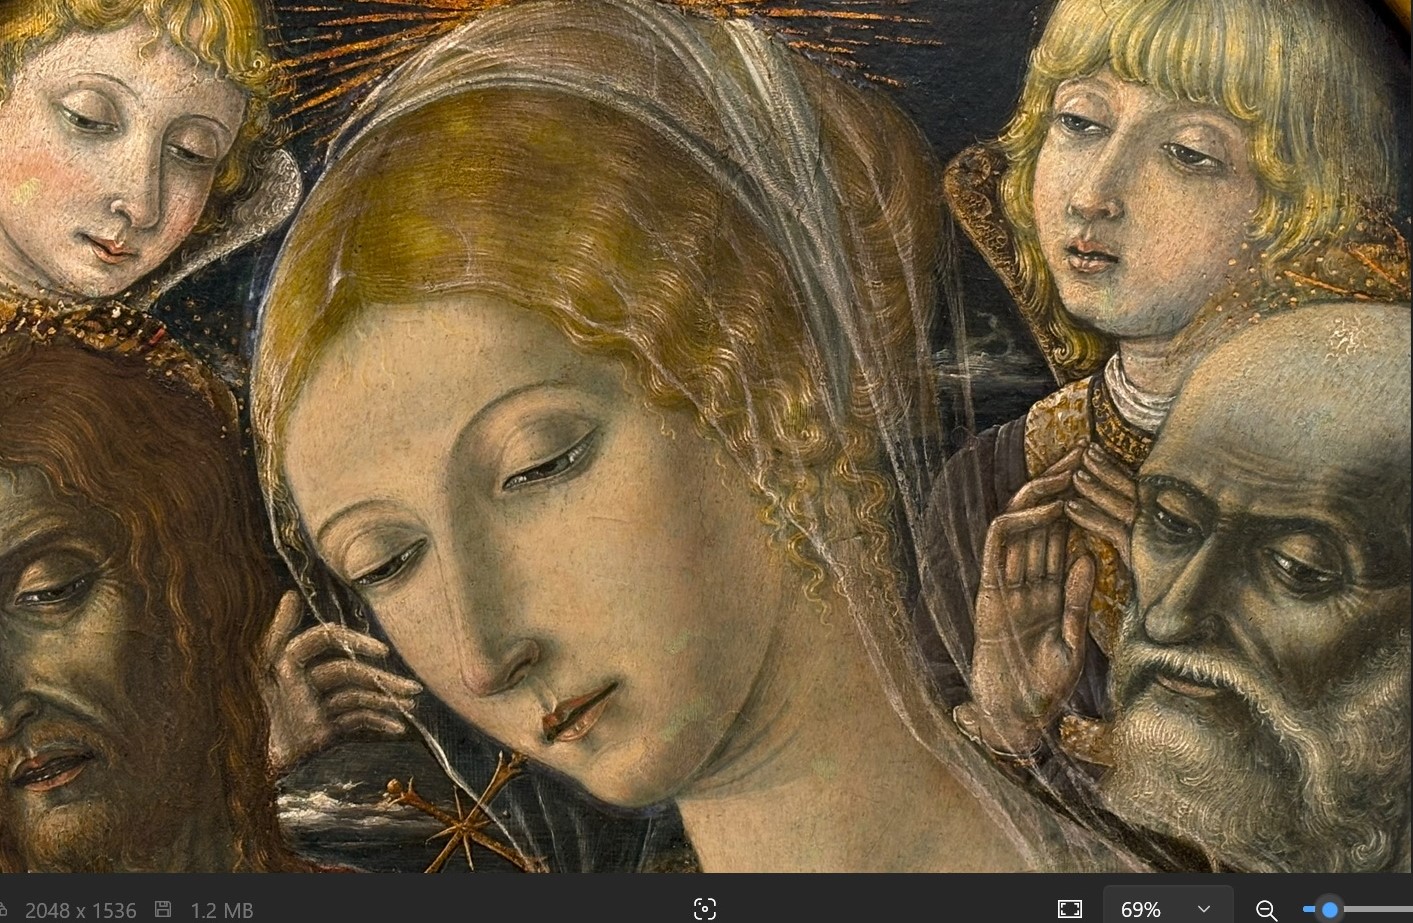This screenshot has height=923, width=1413.
Task: Expand the chevron beside the zoom percentage
Action: [1203, 909]
